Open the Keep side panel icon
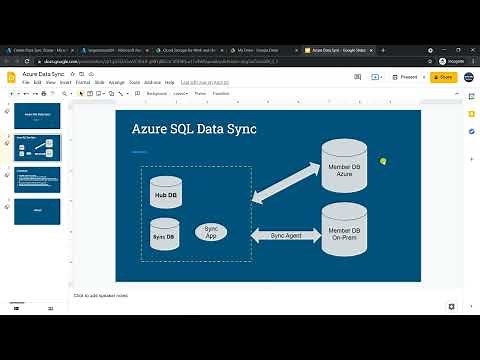 [472, 114]
